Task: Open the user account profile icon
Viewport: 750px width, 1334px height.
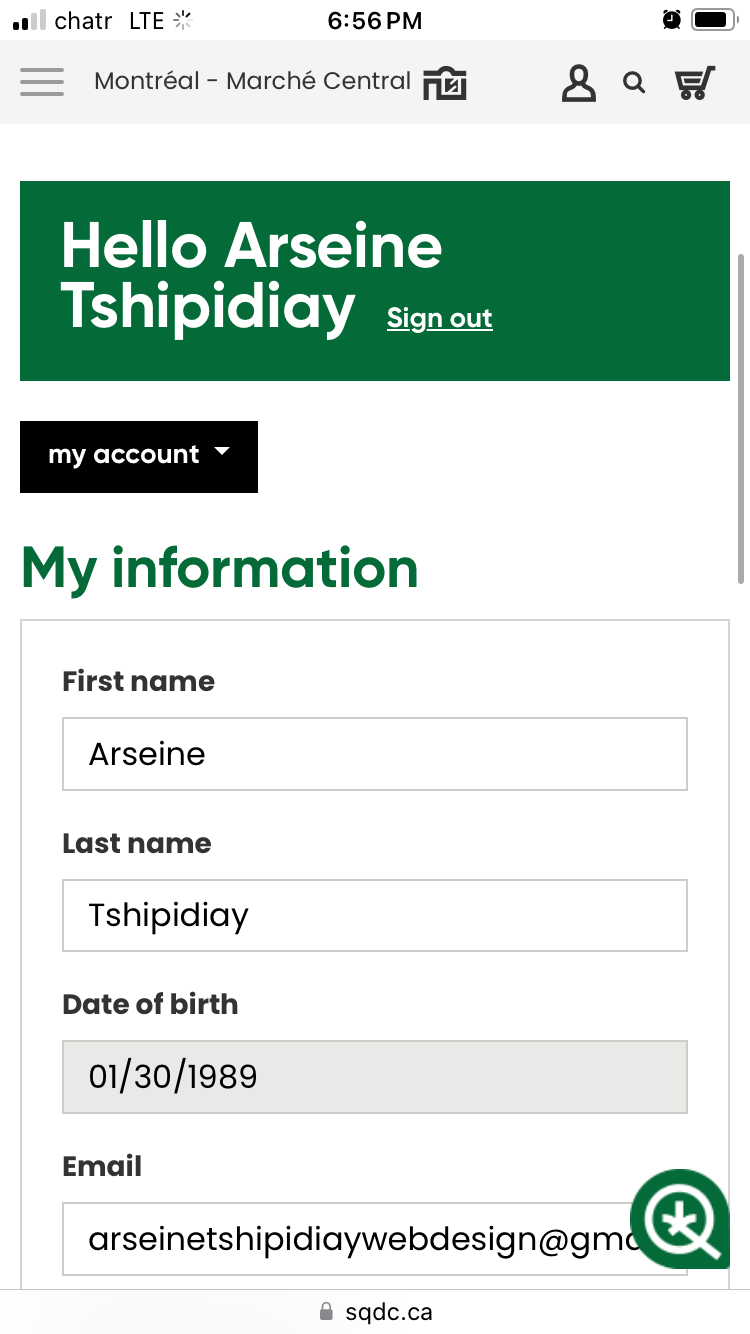Action: 578,84
